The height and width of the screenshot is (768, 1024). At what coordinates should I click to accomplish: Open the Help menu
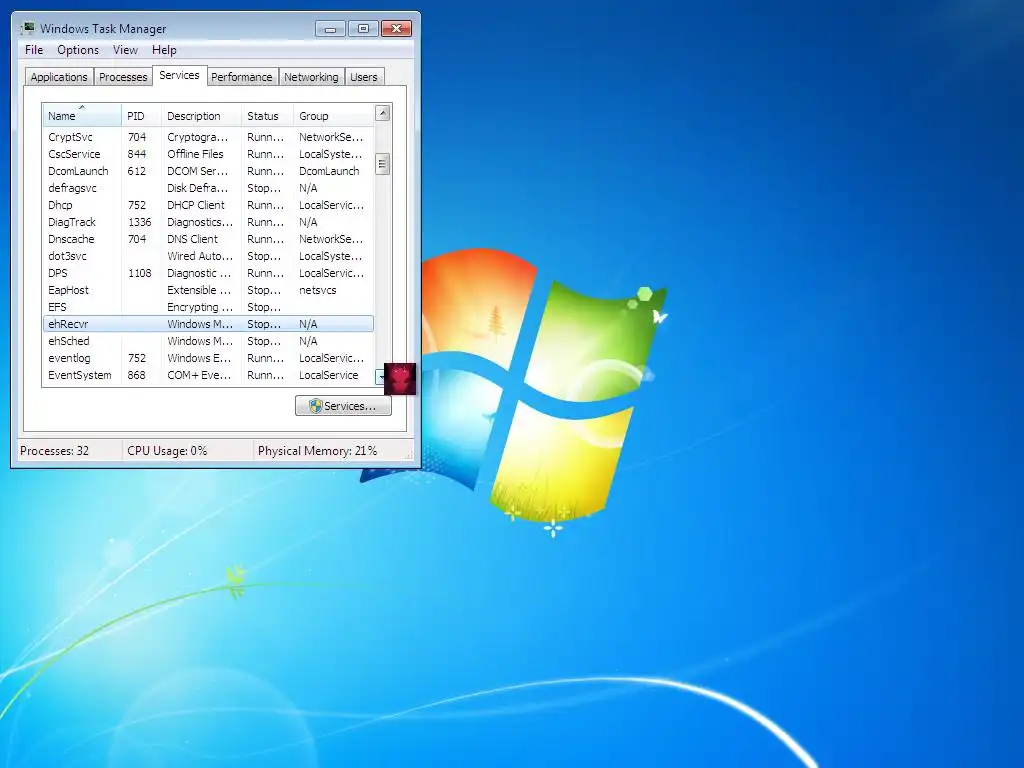pos(164,50)
